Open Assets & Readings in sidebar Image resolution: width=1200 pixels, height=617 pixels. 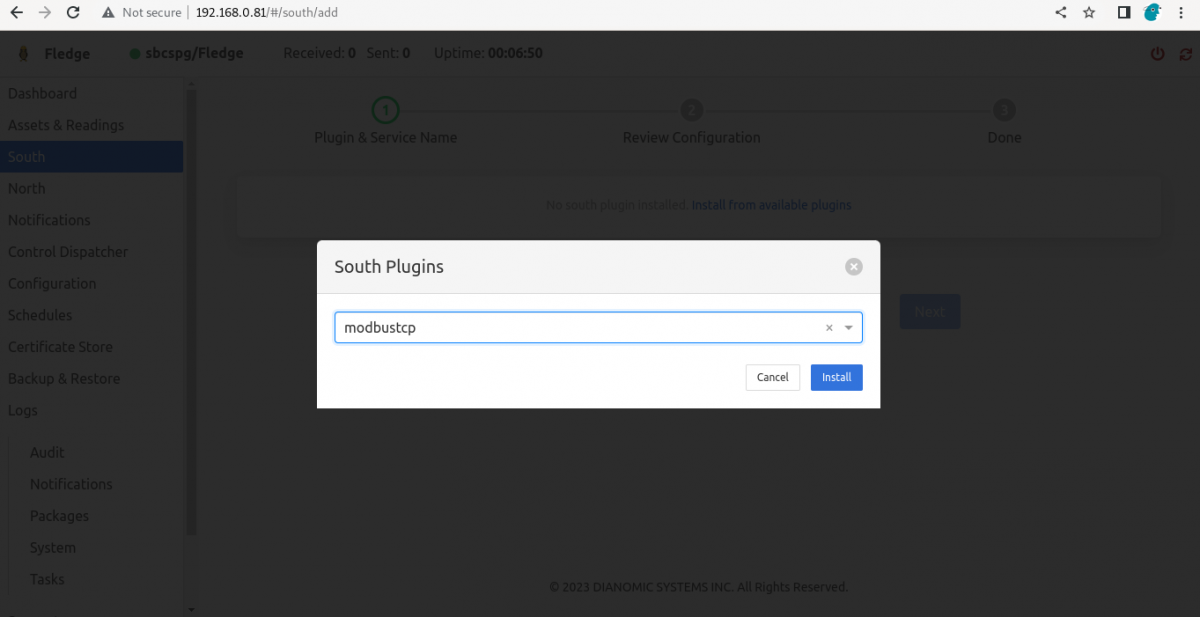click(66, 125)
